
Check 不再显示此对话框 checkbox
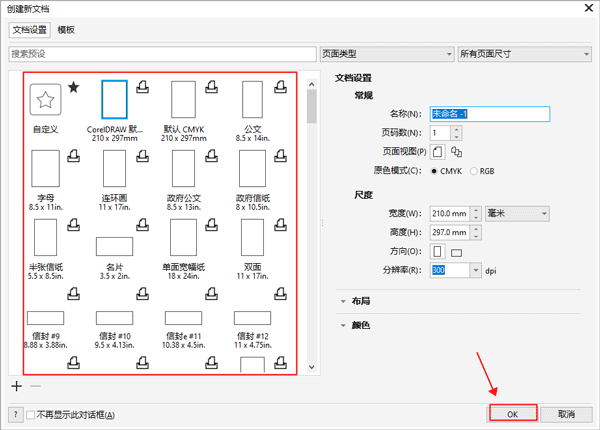pyautogui.click(x=31, y=415)
